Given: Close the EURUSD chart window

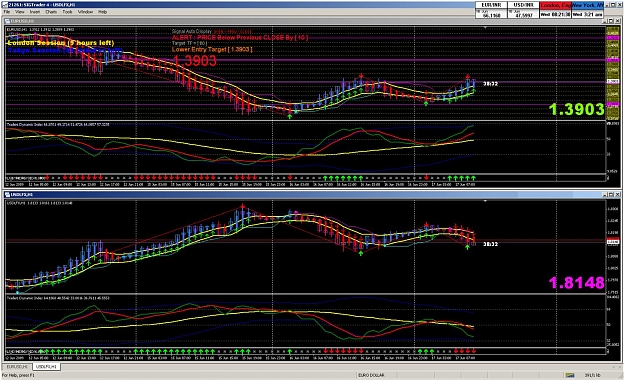Looking at the screenshot, I should coord(617,21).
